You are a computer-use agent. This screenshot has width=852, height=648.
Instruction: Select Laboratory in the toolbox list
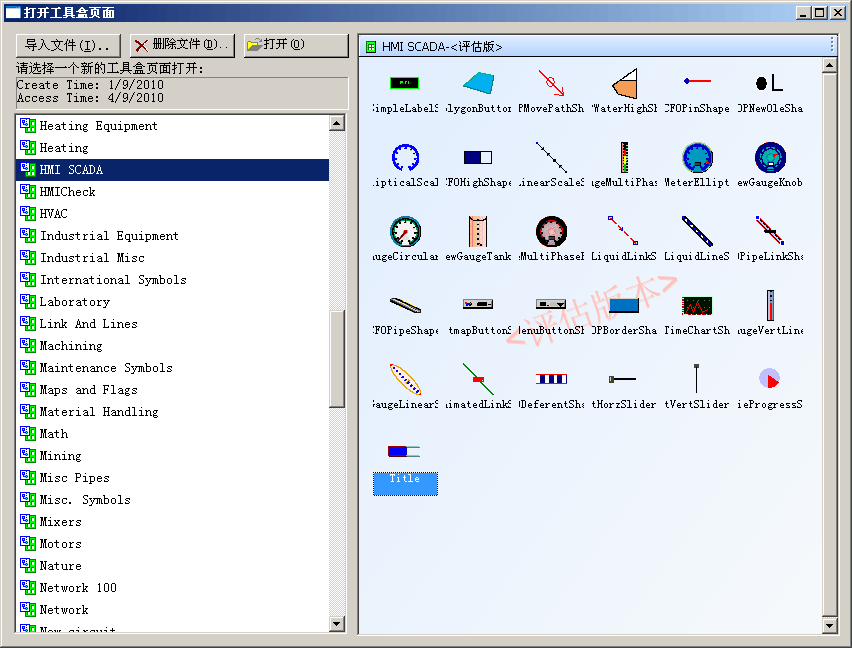74,302
